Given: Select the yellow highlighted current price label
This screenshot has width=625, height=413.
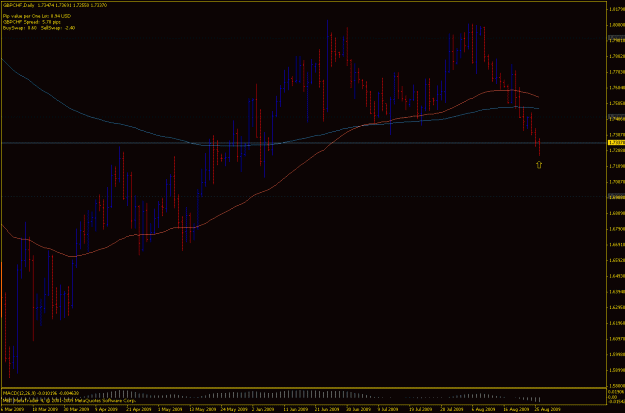Looking at the screenshot, I should pos(616,142).
